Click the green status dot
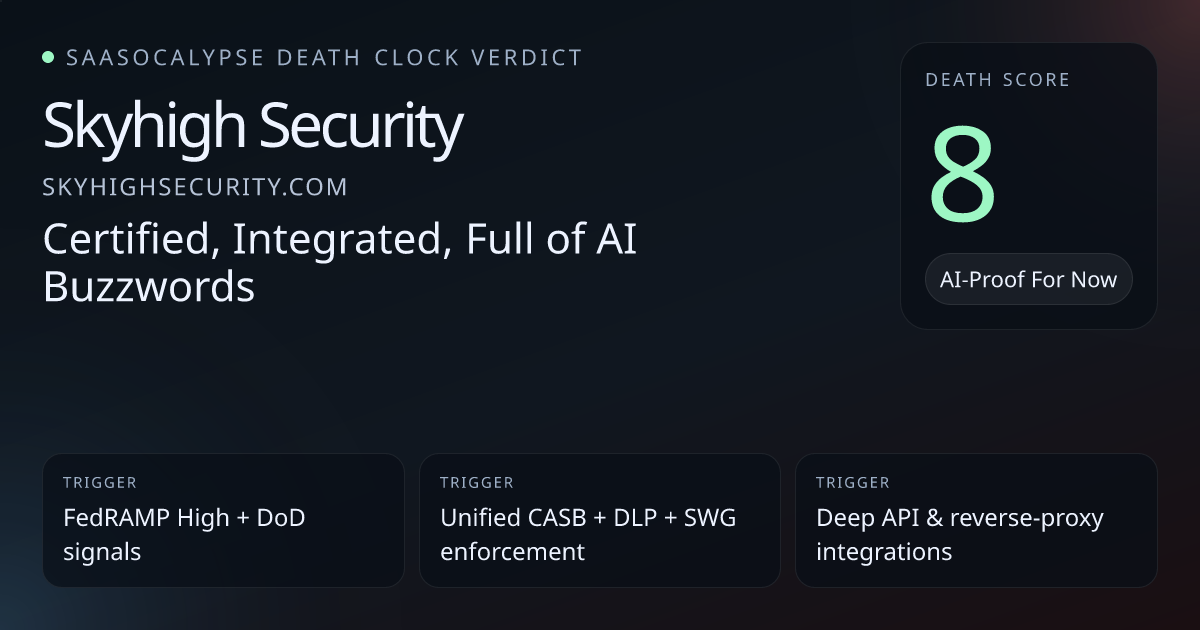 pyautogui.click(x=48, y=57)
